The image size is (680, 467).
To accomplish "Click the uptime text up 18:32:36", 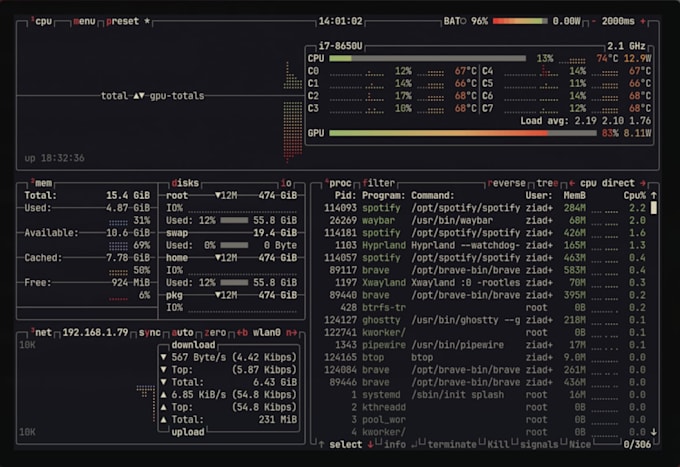I will pos(55,158).
